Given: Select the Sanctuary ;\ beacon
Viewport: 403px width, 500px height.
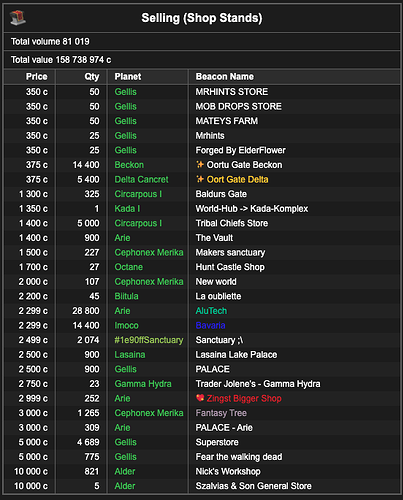Looking at the screenshot, I should point(219,340).
